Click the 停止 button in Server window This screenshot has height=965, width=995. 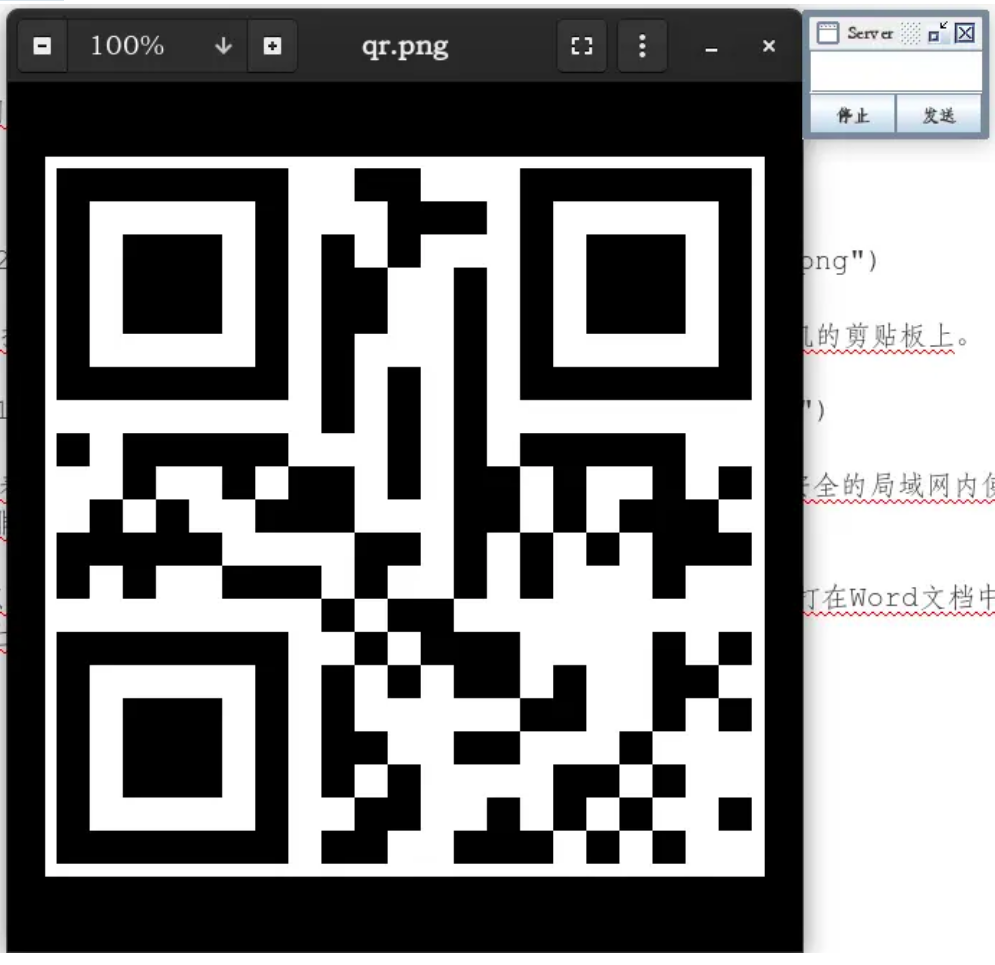tap(853, 115)
